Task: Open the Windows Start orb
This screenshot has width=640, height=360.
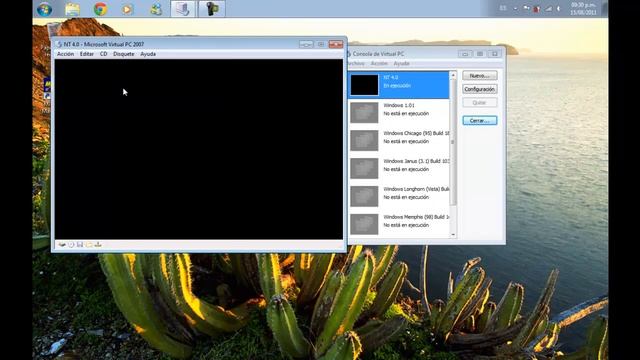Action: [44, 9]
